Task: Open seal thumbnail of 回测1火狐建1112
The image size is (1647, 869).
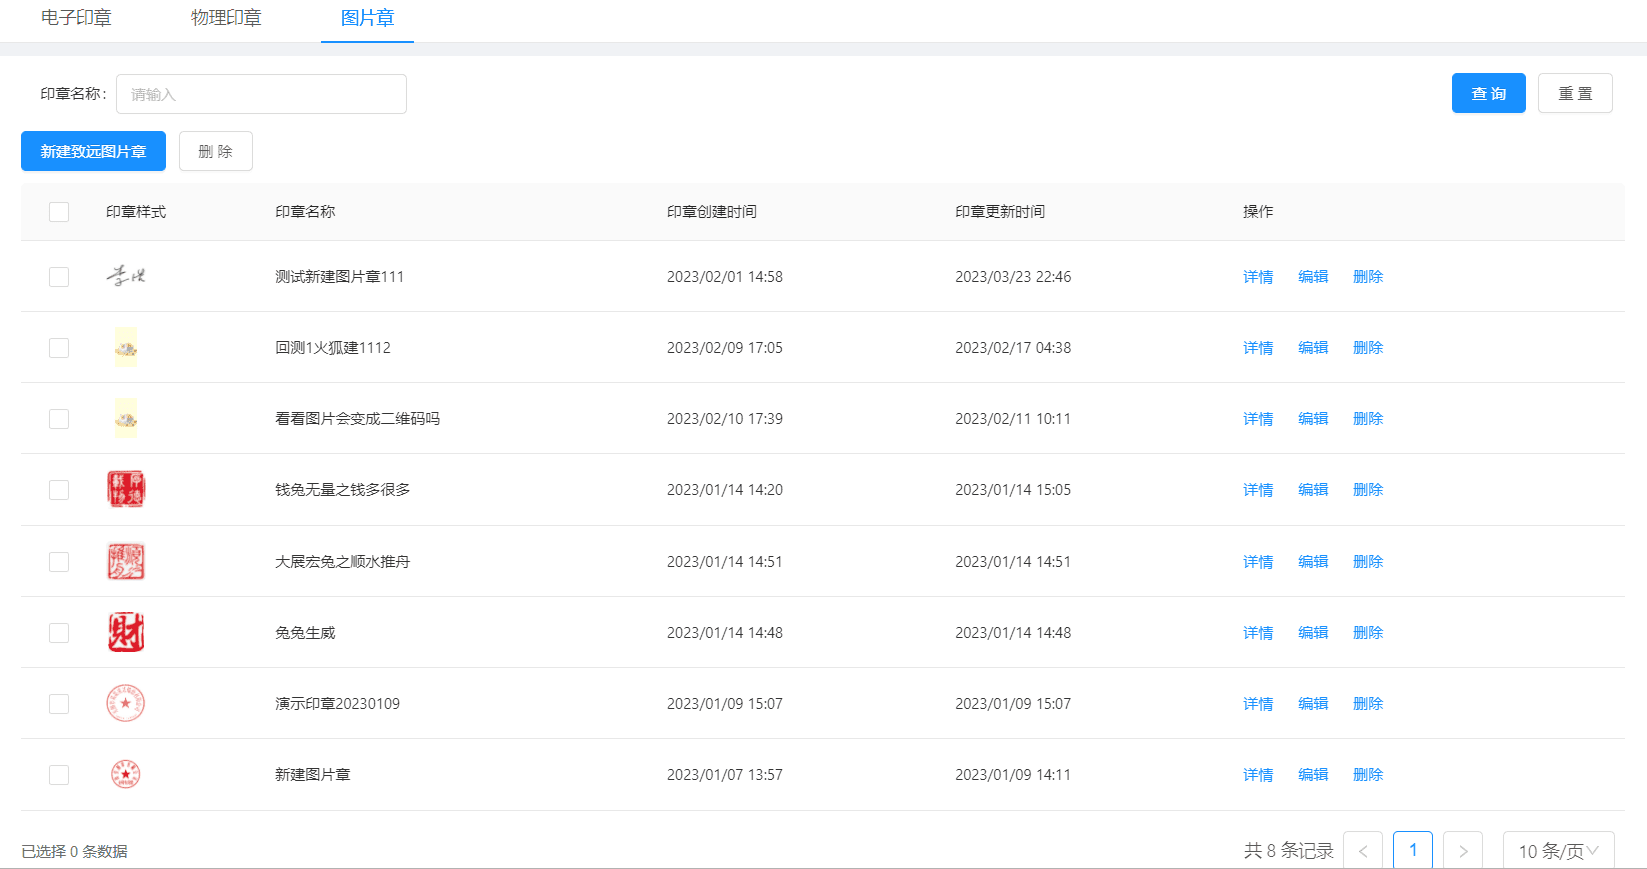Action: point(126,348)
